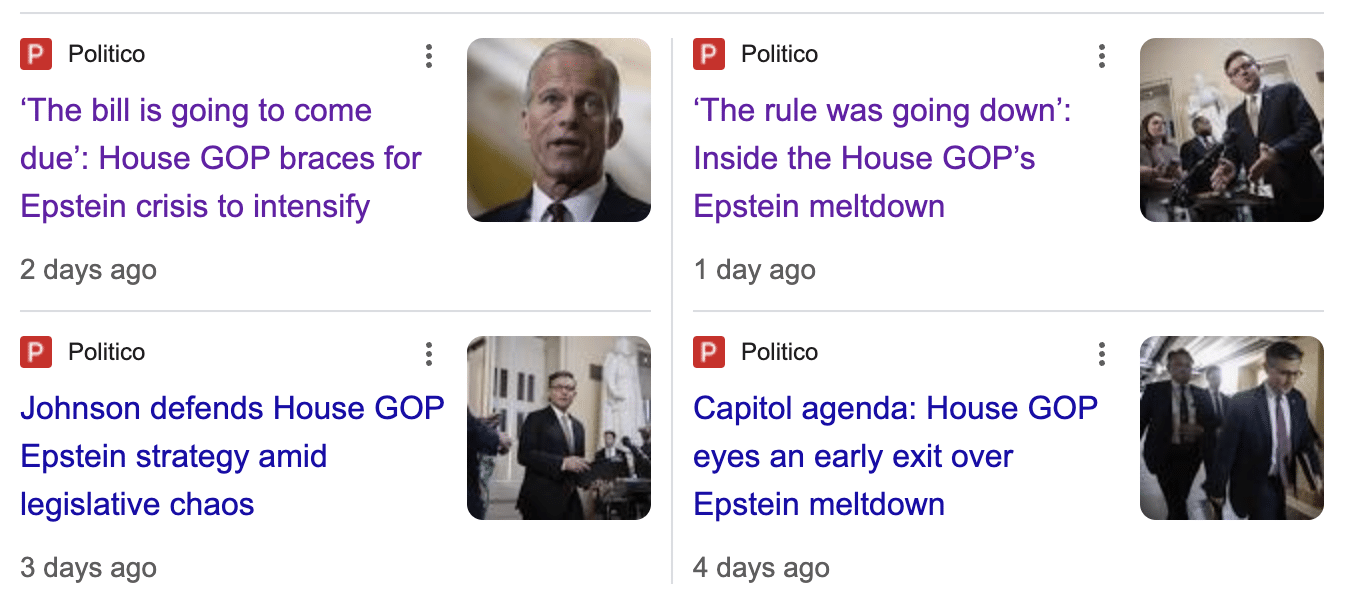Viewport: 1358px width, 608px height.
Task: Click the '3 days ago' timestamp
Action: [88, 568]
